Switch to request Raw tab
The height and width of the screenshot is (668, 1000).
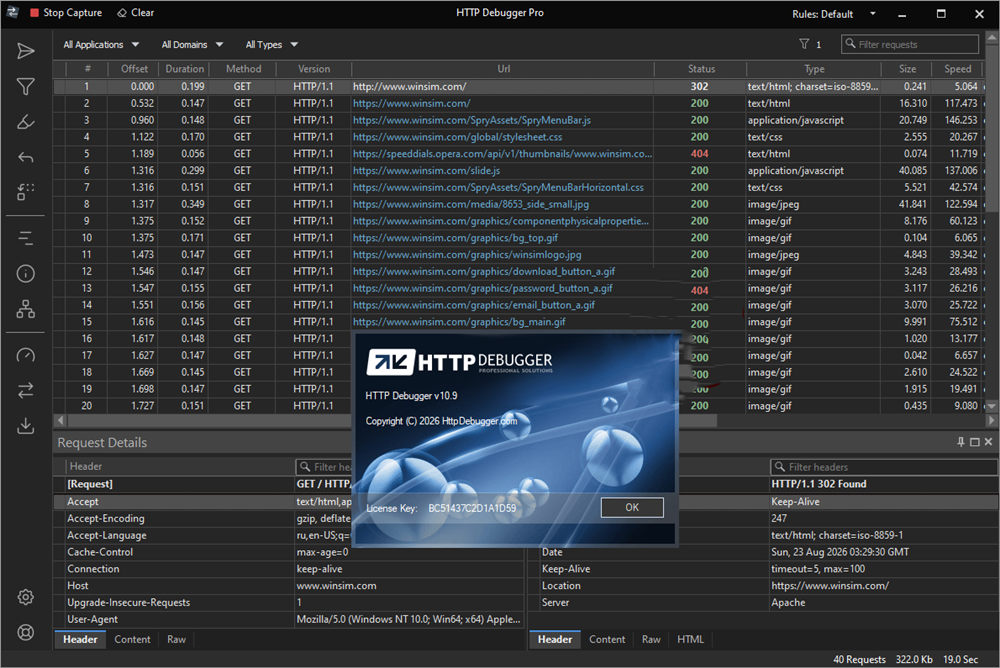tap(176, 639)
